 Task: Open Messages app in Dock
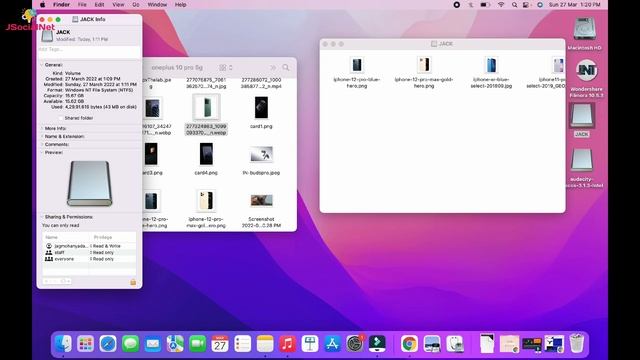tap(130, 343)
